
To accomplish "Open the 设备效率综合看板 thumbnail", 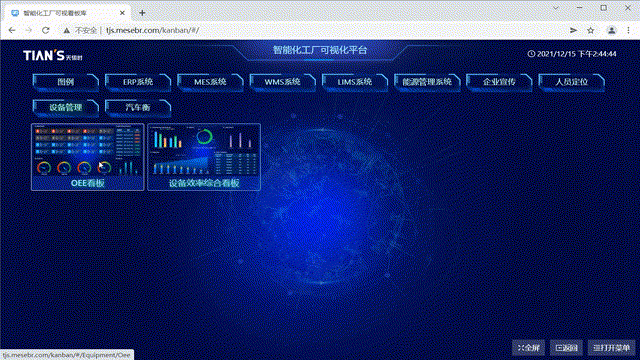I will tap(204, 157).
